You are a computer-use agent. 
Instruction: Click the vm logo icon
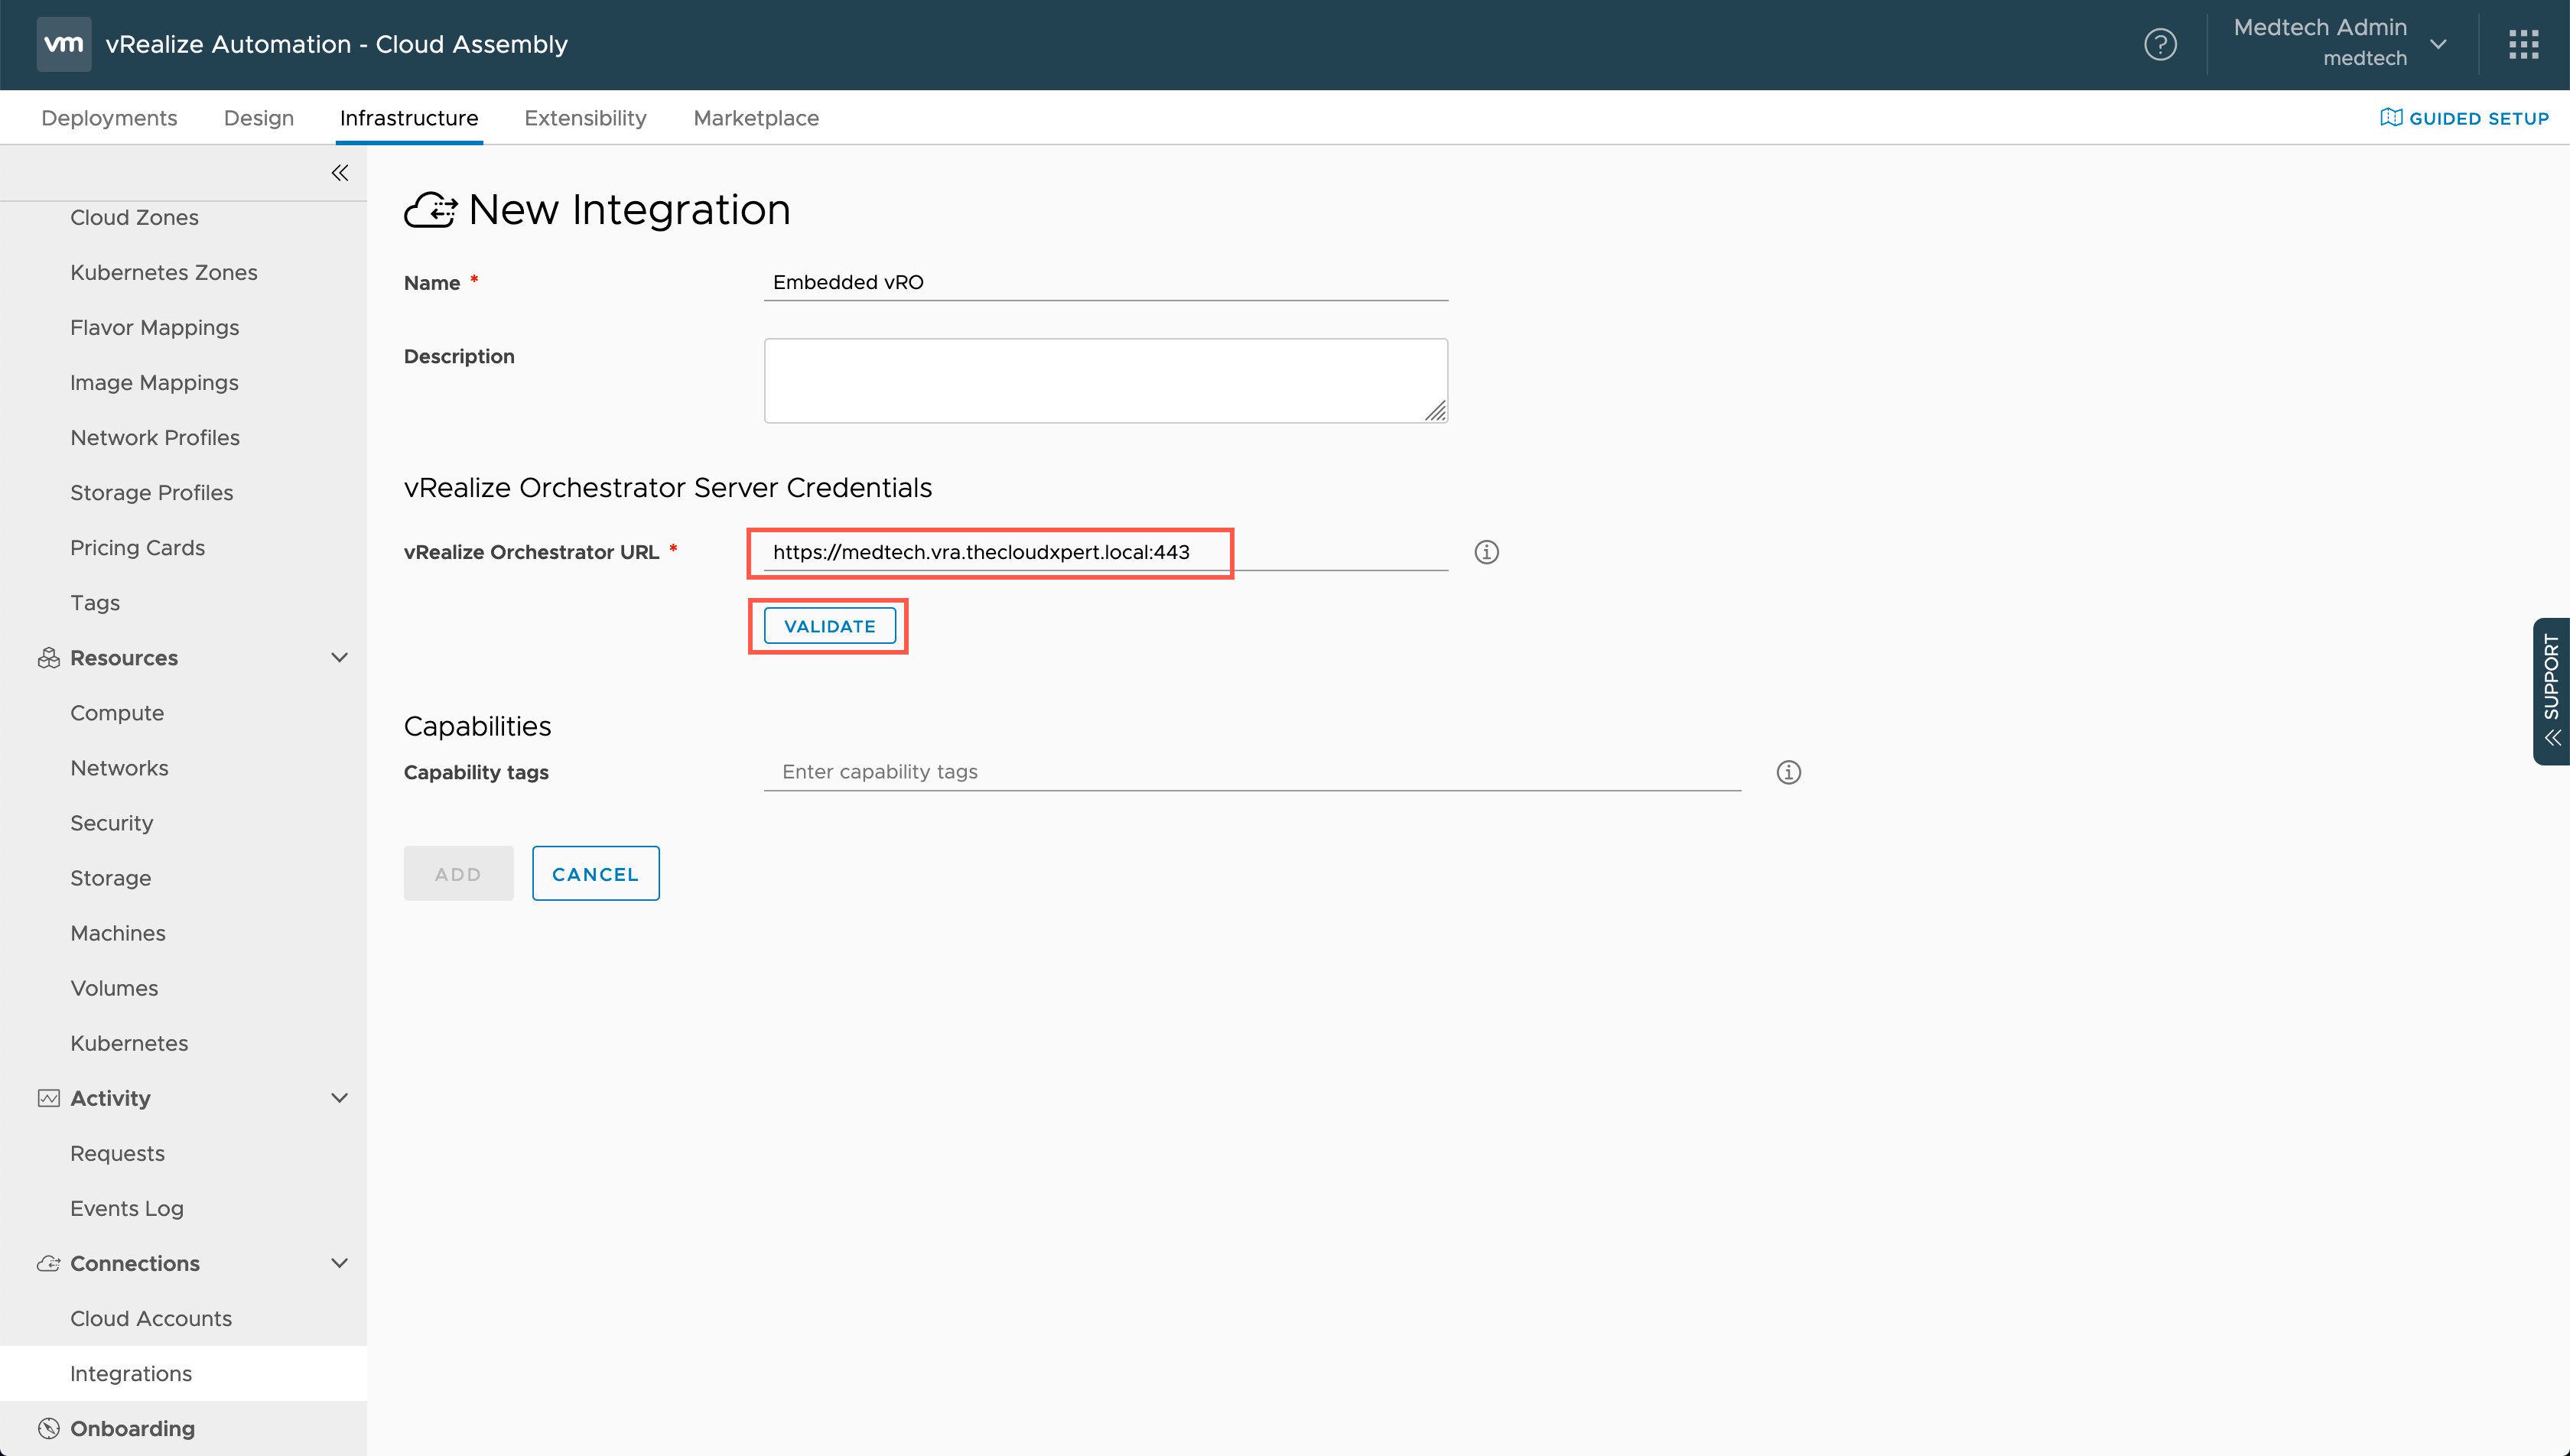64,44
